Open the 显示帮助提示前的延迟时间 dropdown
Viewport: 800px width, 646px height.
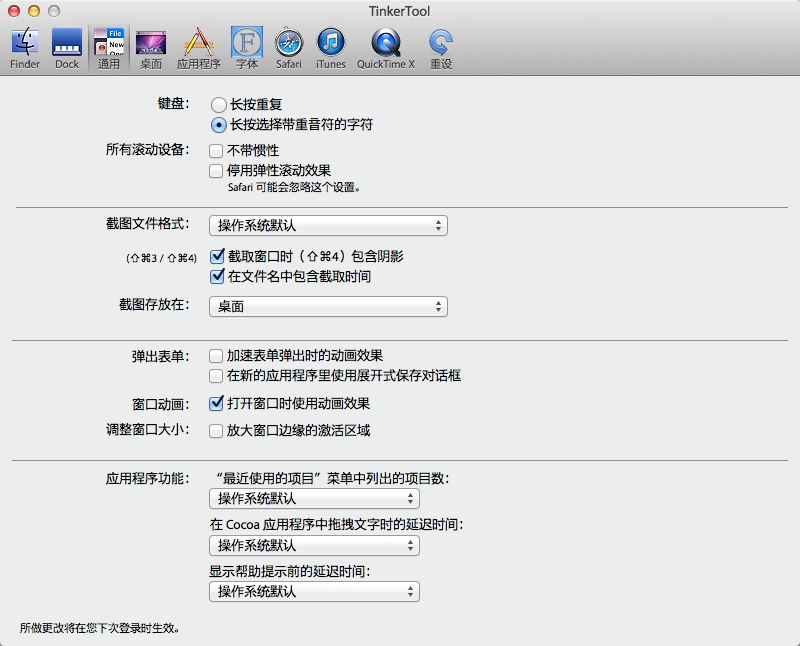pyautogui.click(x=314, y=591)
